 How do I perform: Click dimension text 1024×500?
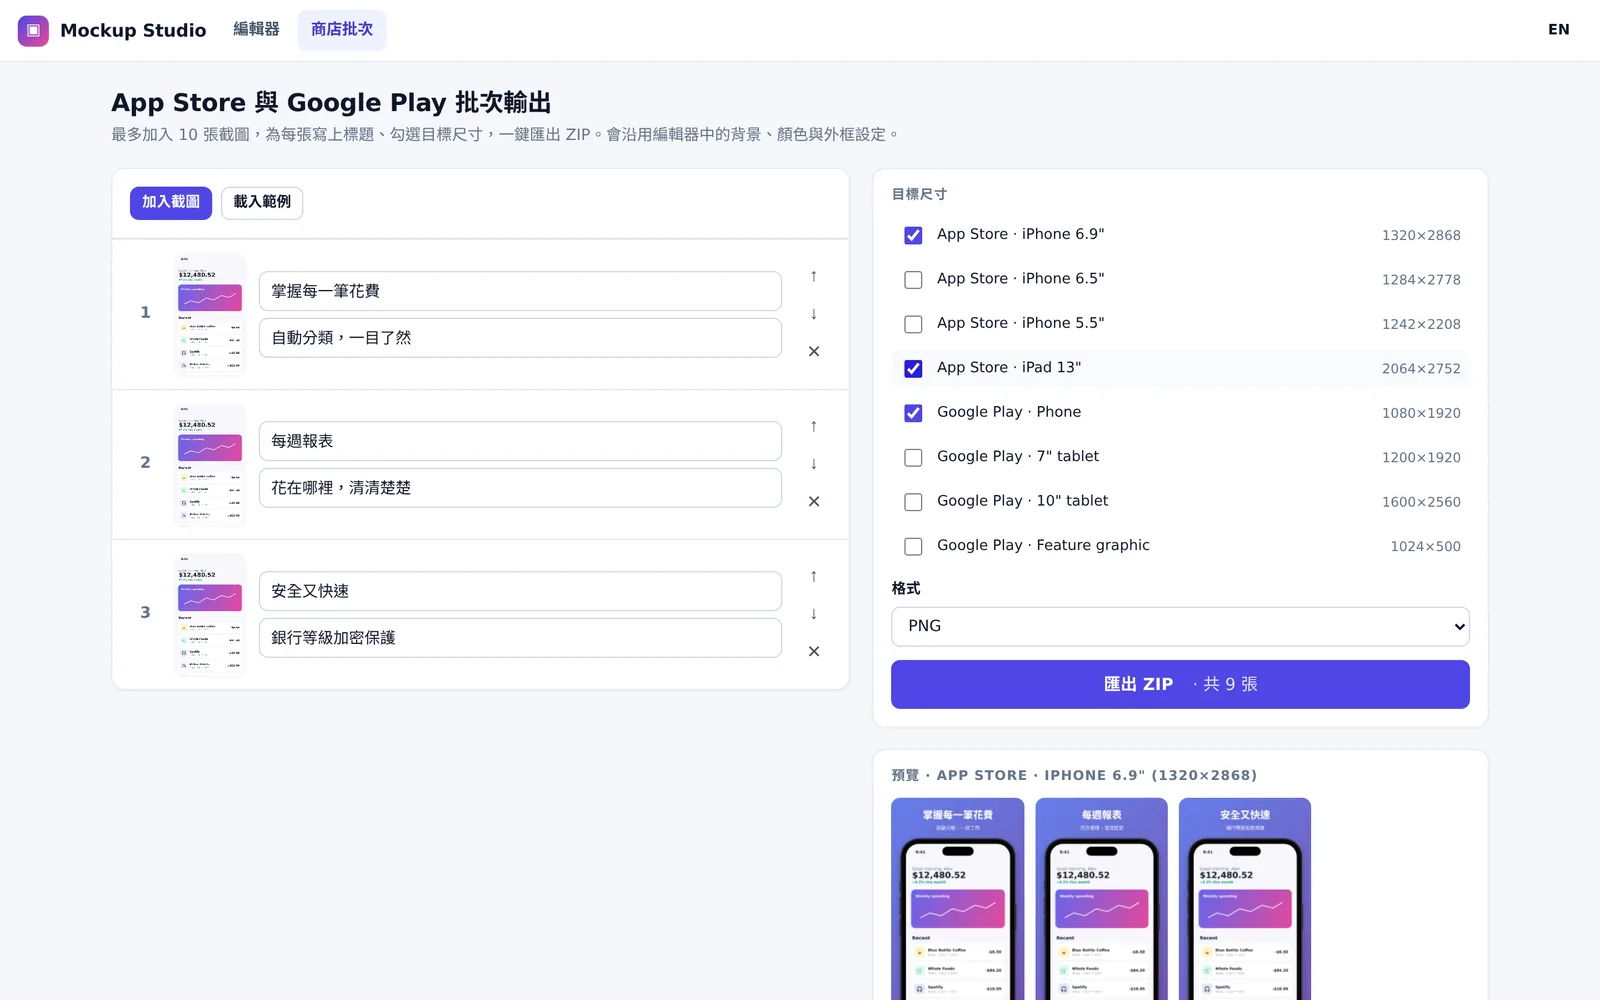coord(1425,546)
